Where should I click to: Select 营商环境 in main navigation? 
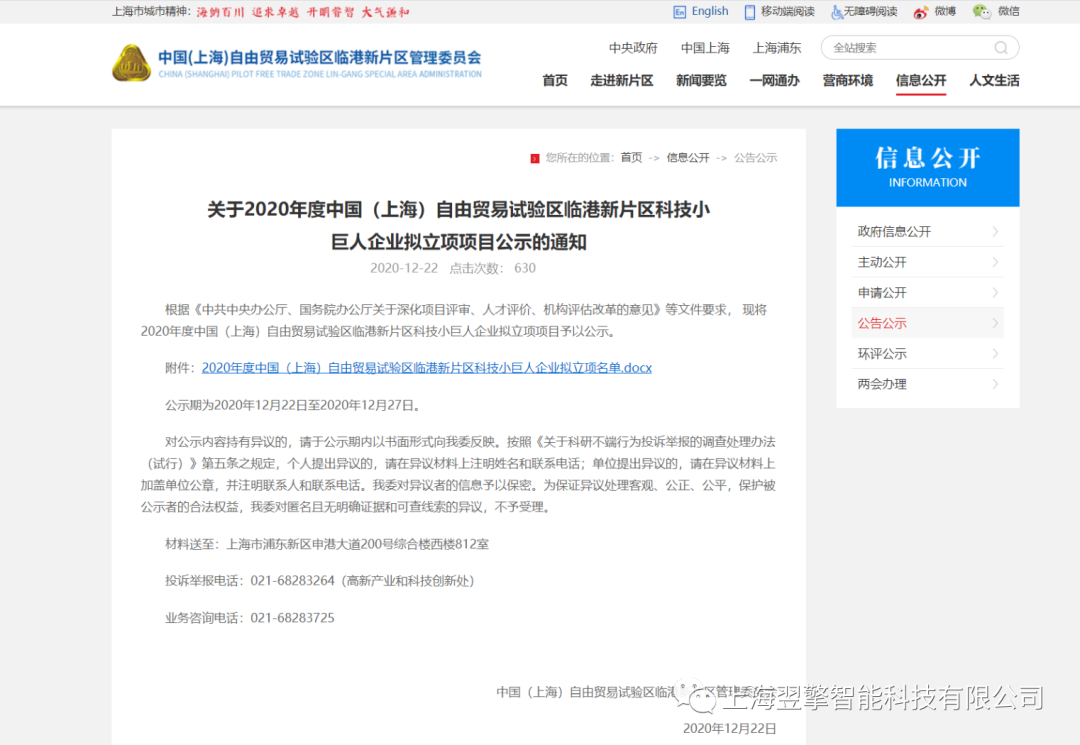(847, 81)
